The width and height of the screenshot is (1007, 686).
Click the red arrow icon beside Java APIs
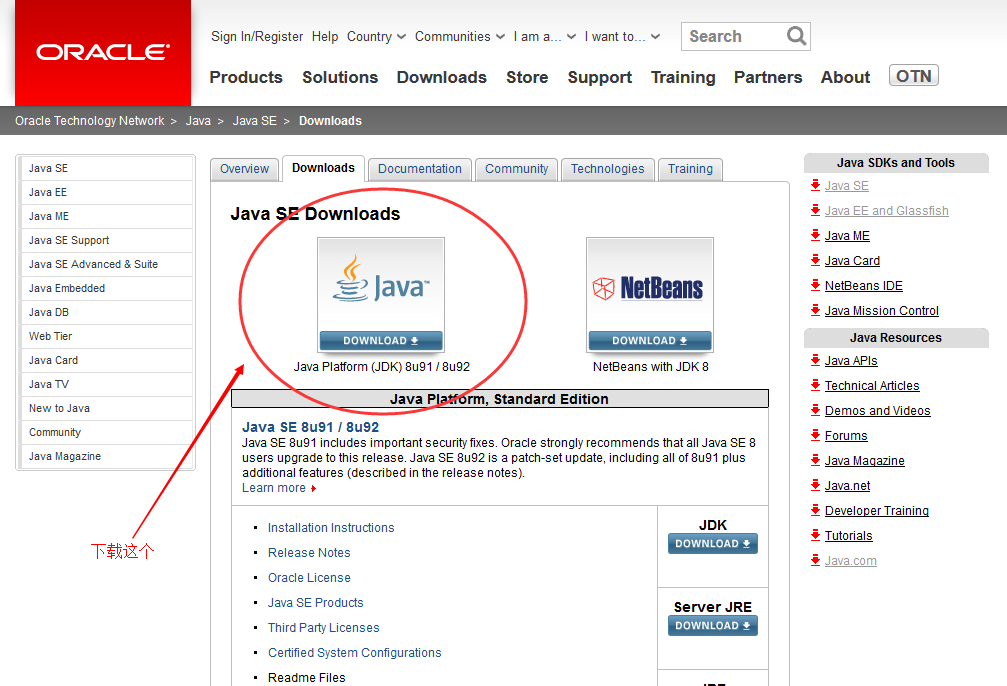816,360
